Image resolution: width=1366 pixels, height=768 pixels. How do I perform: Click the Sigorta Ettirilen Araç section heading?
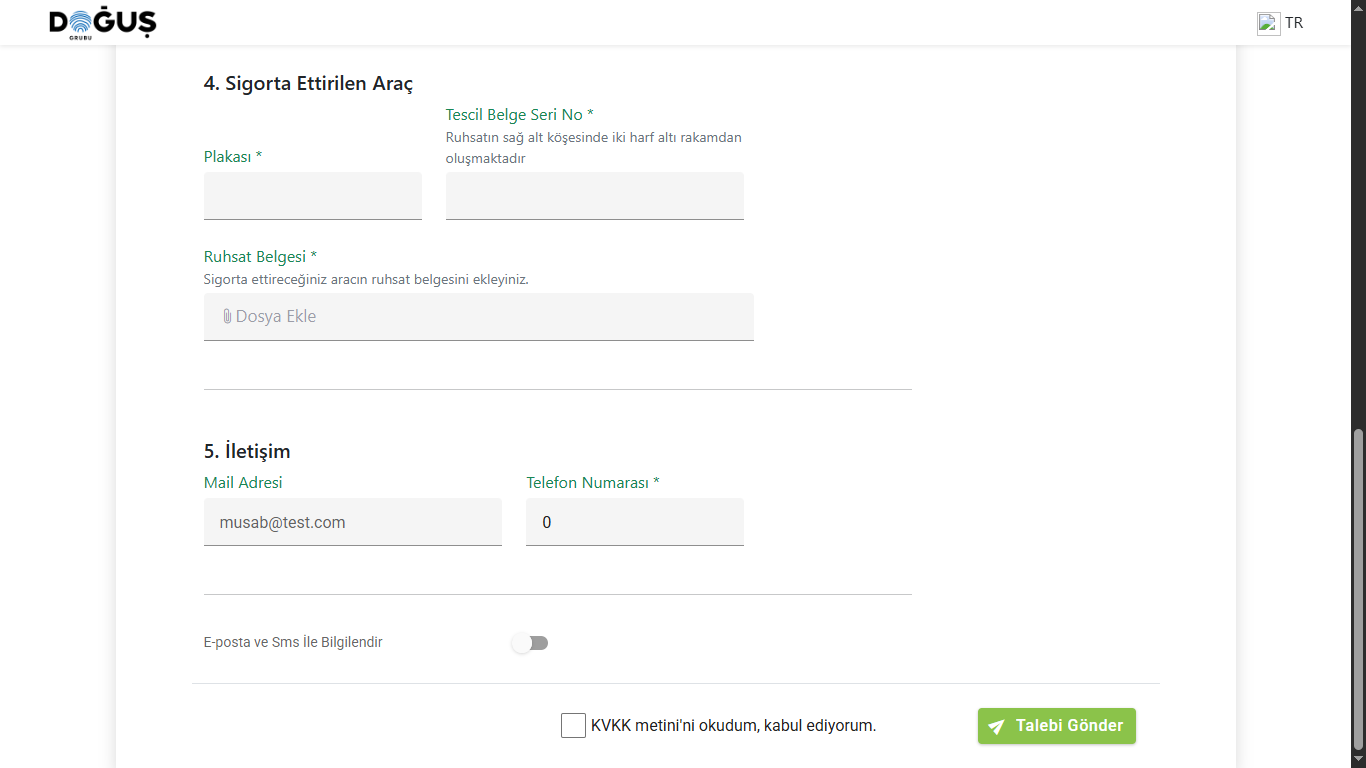(308, 83)
